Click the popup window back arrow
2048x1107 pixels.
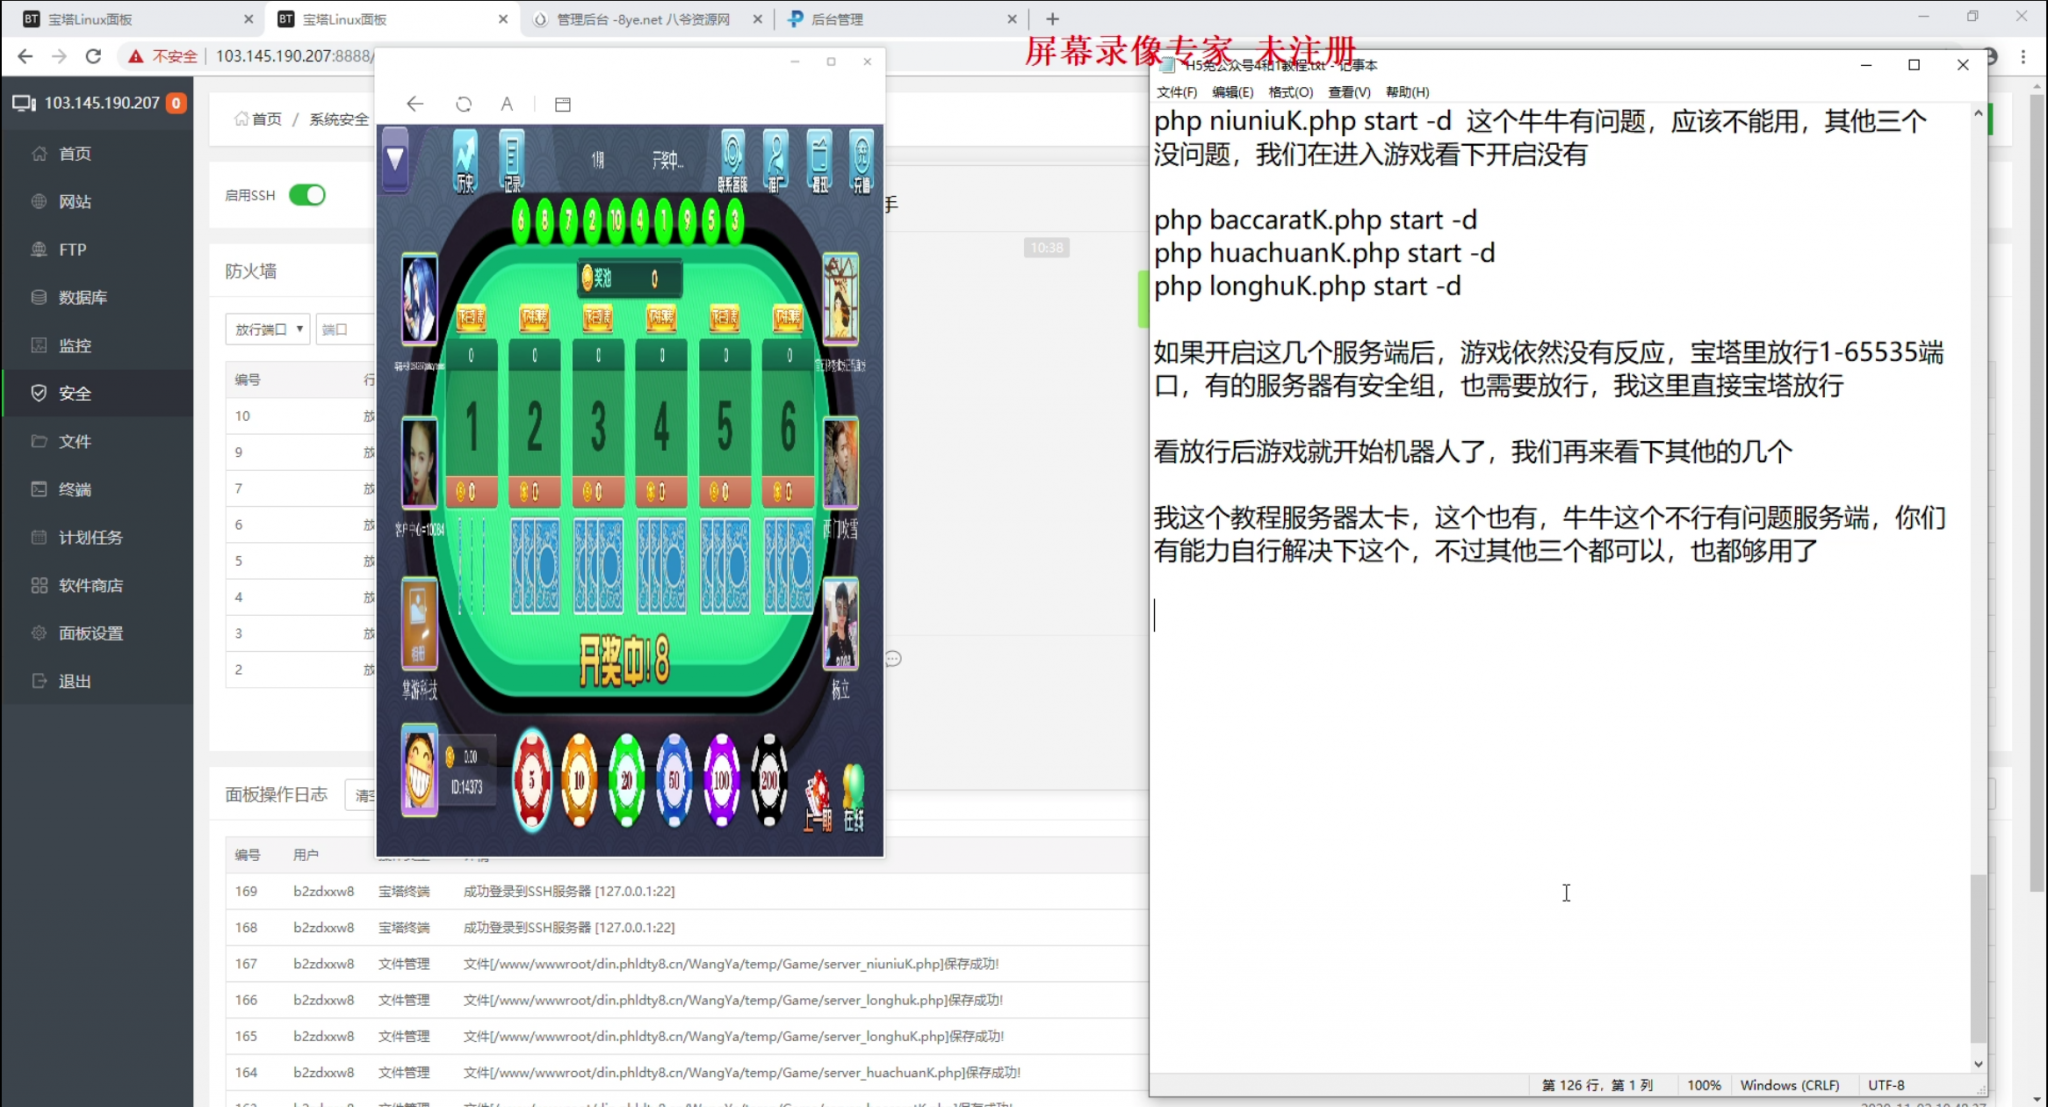pyautogui.click(x=415, y=104)
